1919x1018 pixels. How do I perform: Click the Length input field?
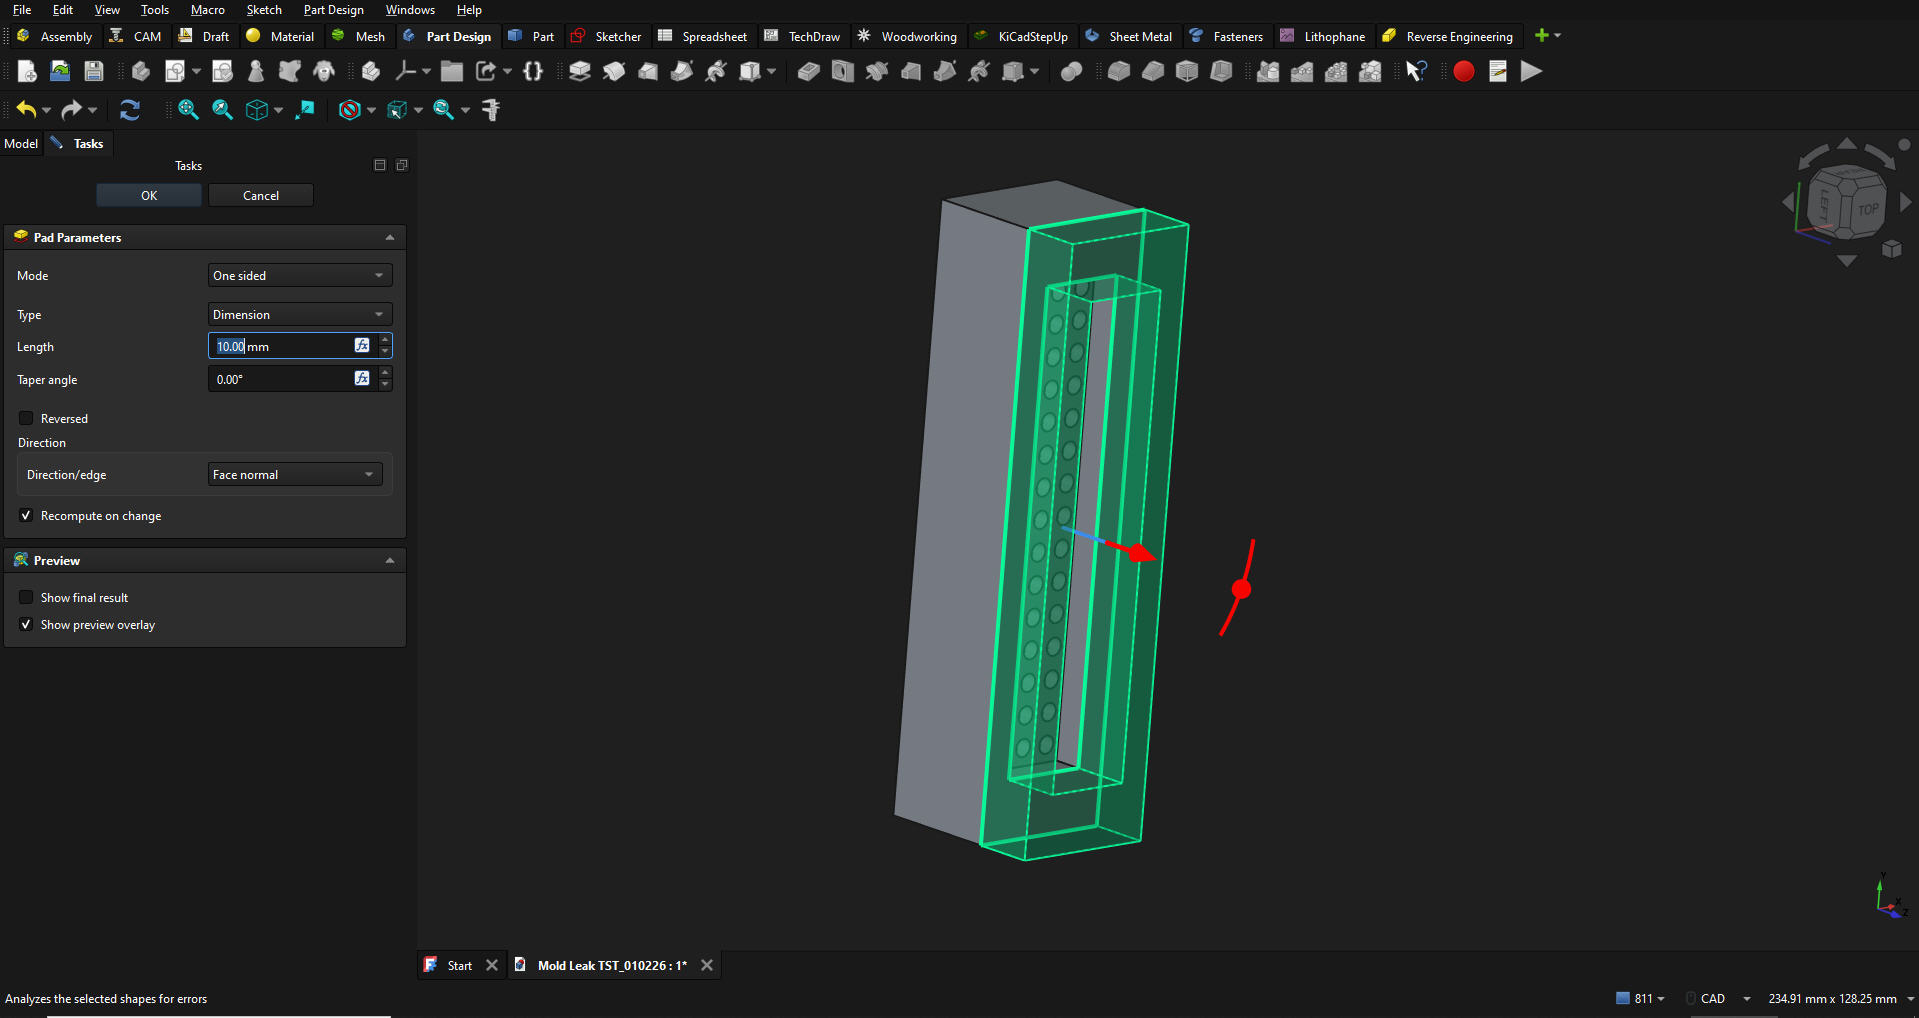(280, 346)
